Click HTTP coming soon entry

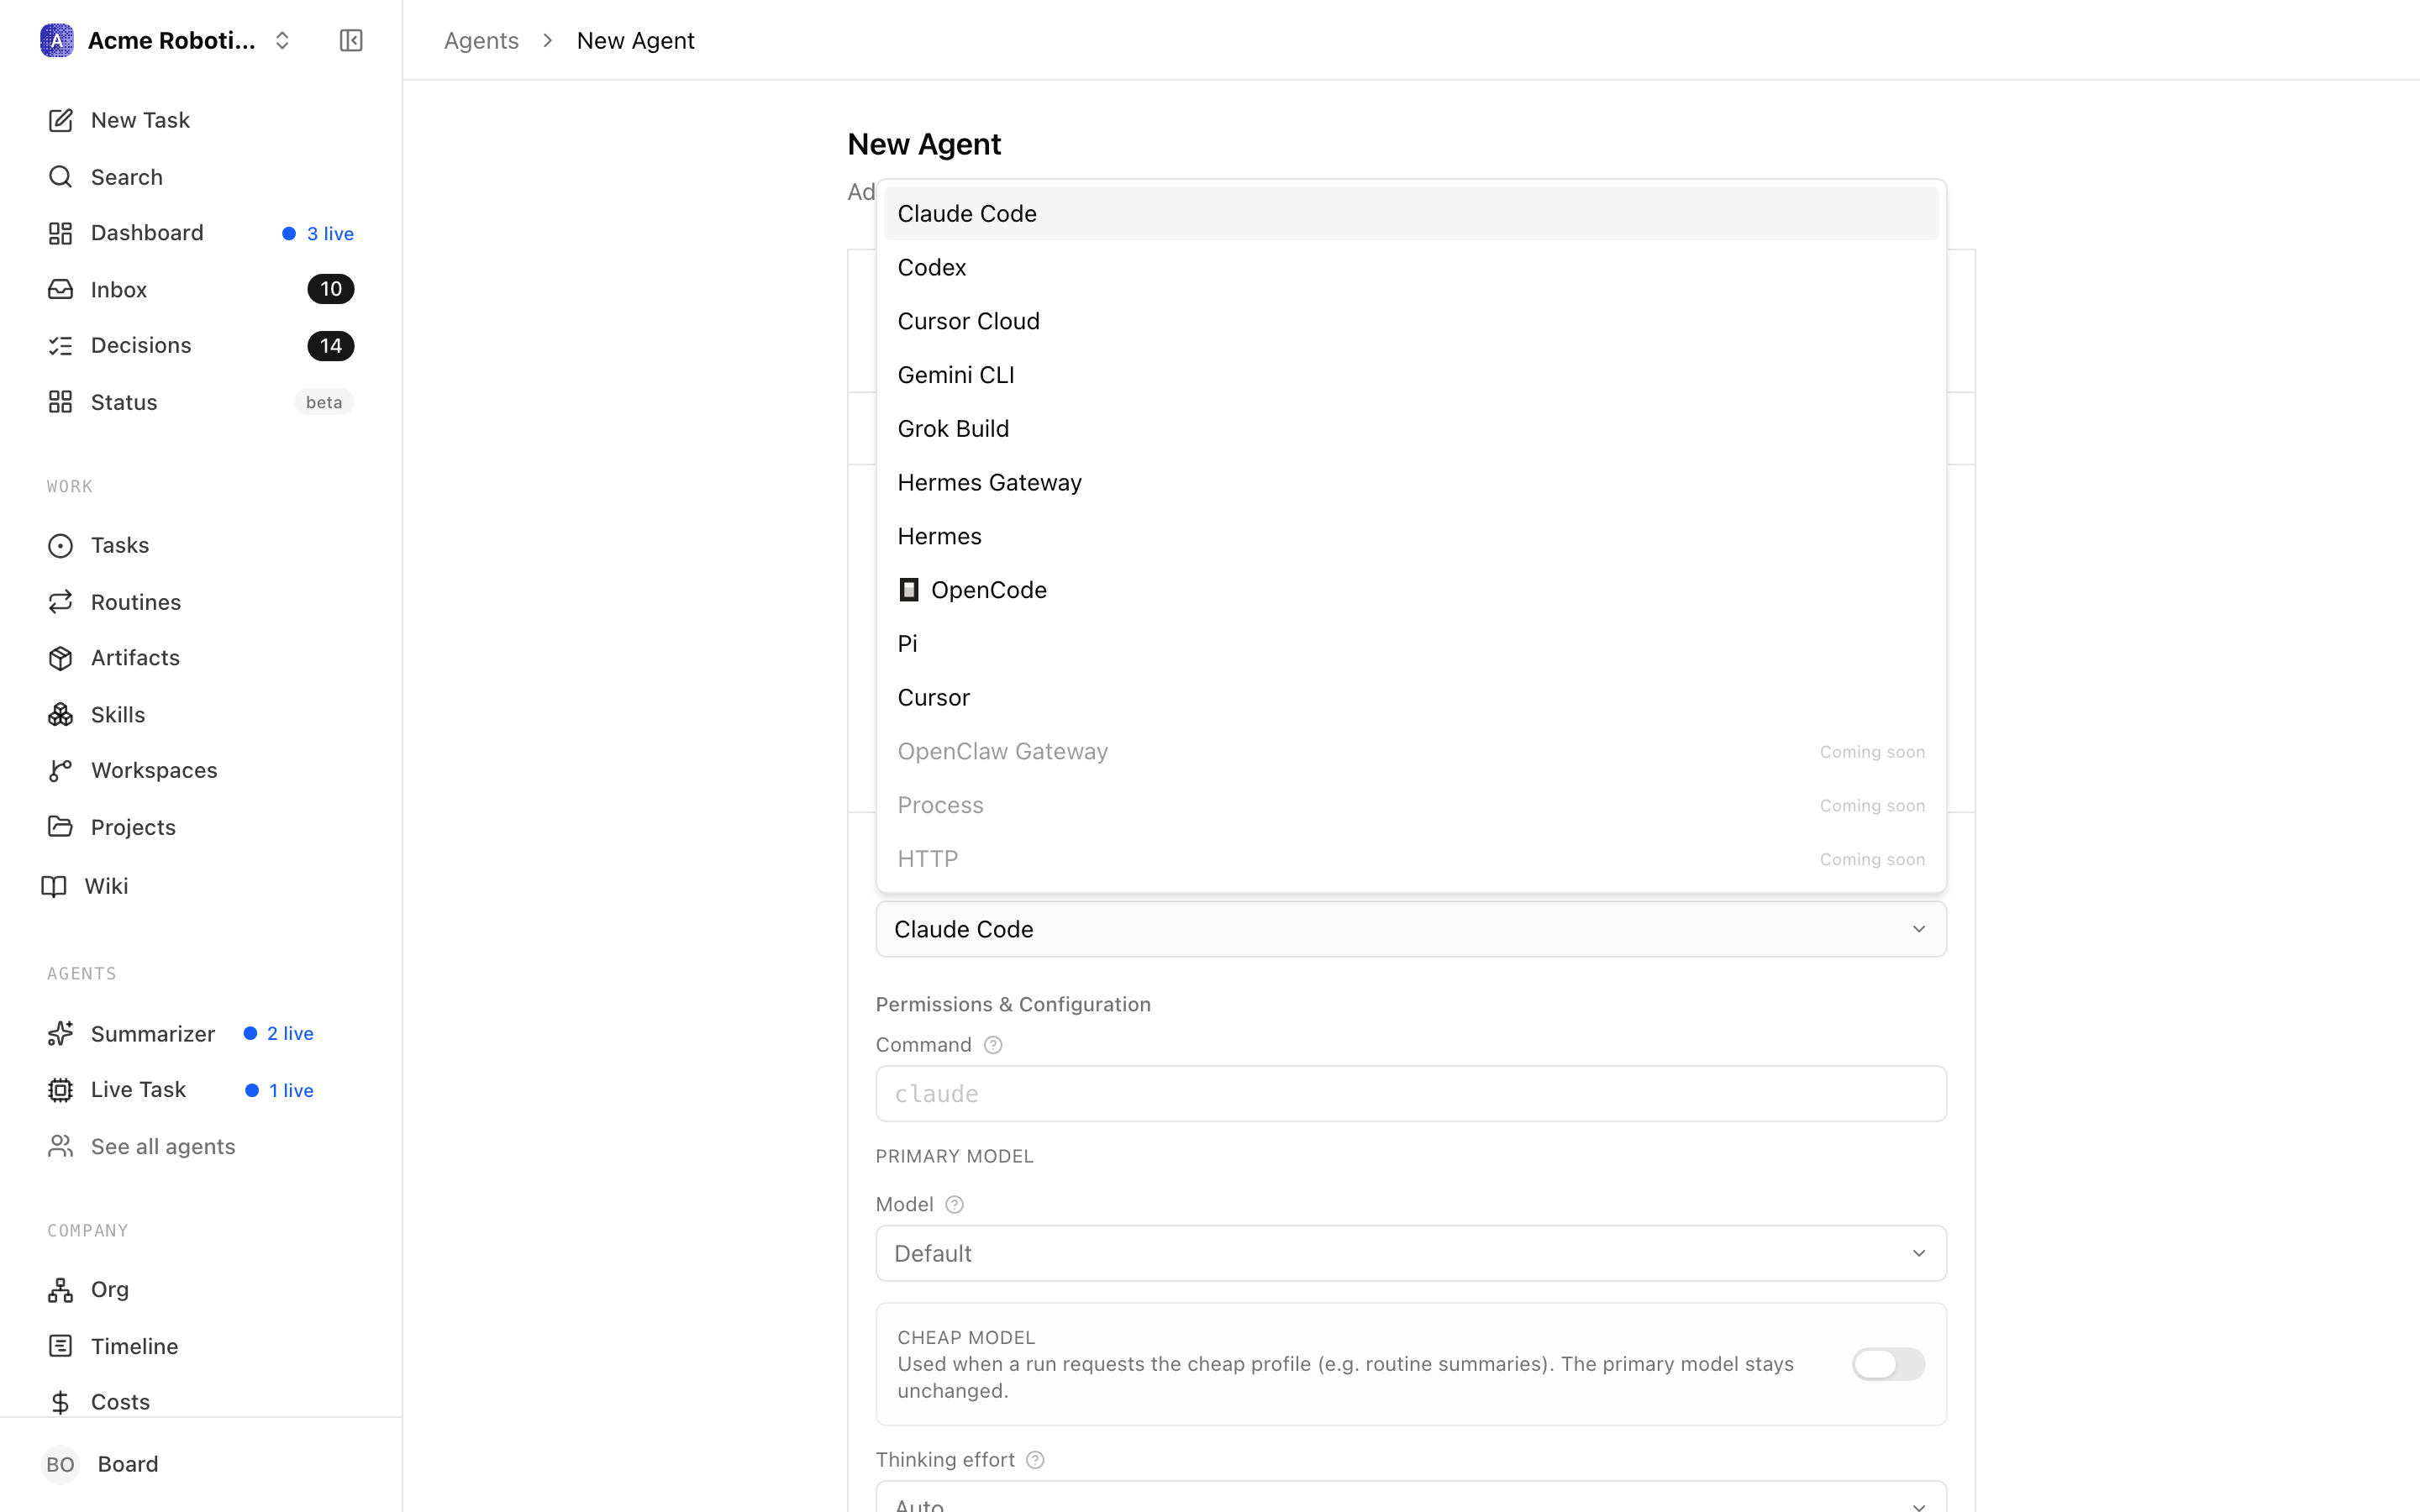pyautogui.click(x=1411, y=859)
